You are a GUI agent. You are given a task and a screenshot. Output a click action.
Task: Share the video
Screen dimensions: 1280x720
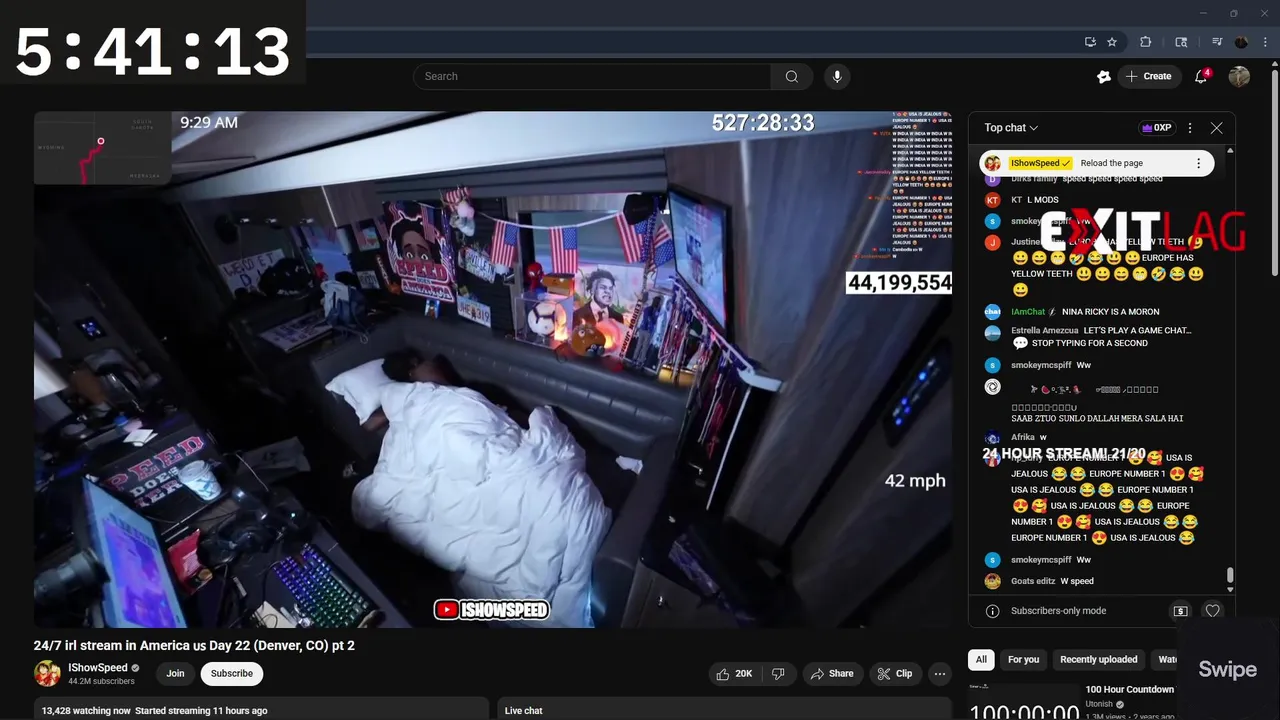tap(831, 674)
